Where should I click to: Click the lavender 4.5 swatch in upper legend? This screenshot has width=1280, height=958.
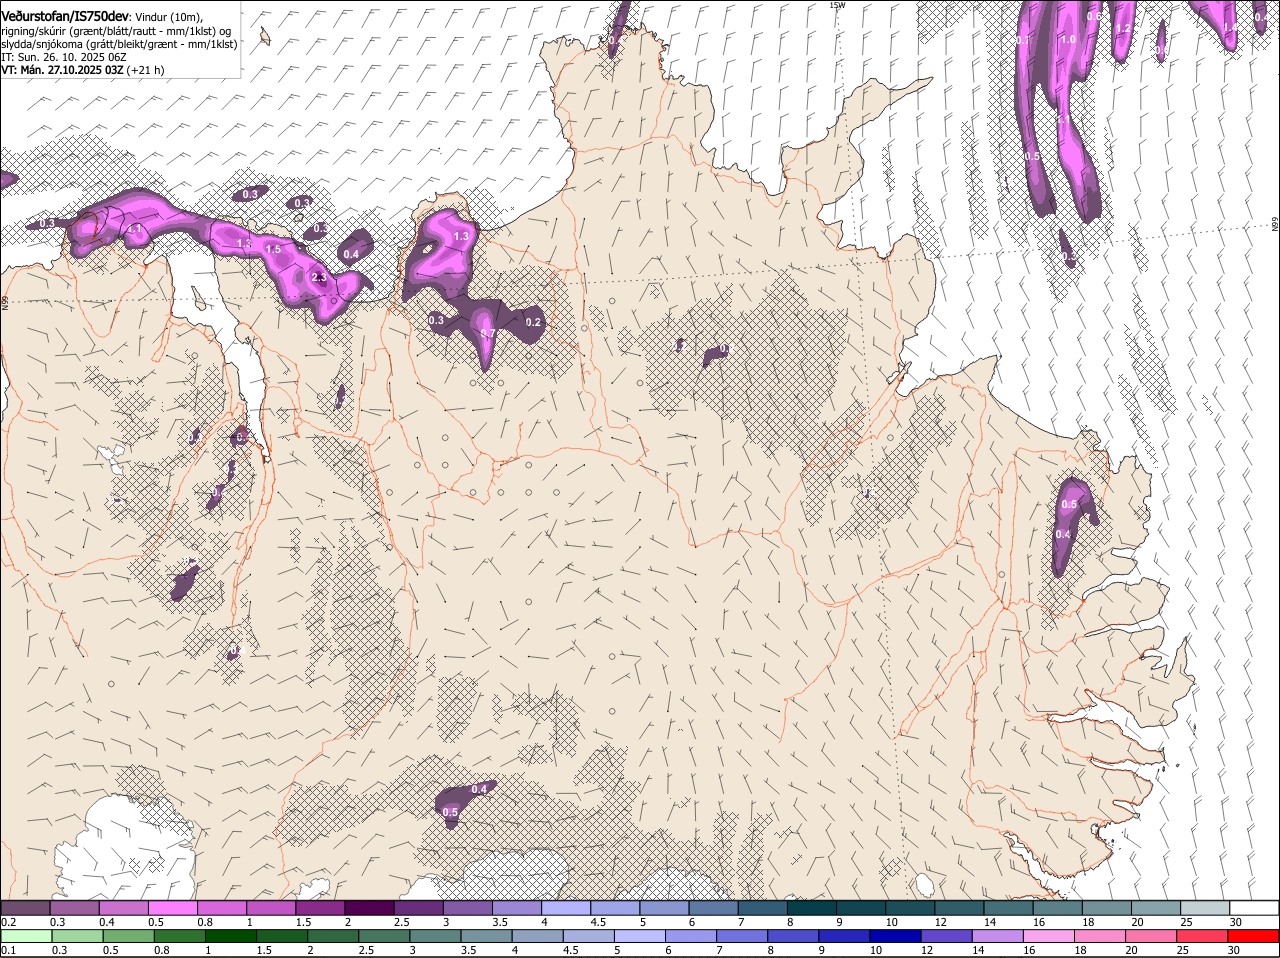[x=616, y=907]
